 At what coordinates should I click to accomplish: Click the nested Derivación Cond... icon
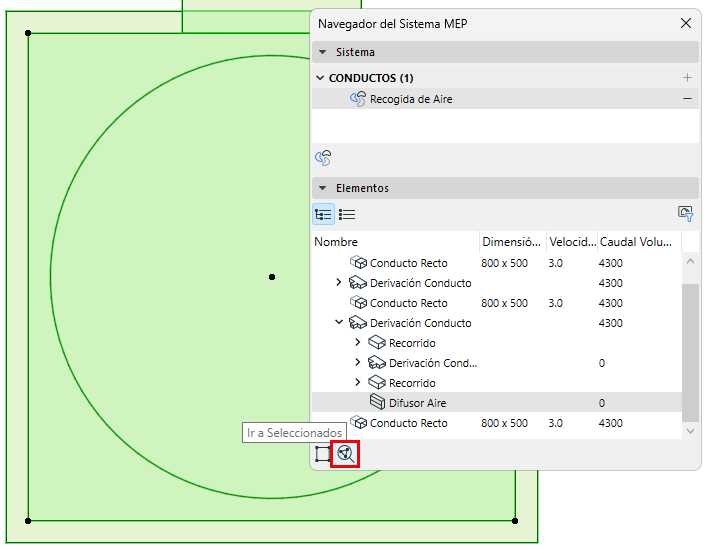click(x=377, y=362)
